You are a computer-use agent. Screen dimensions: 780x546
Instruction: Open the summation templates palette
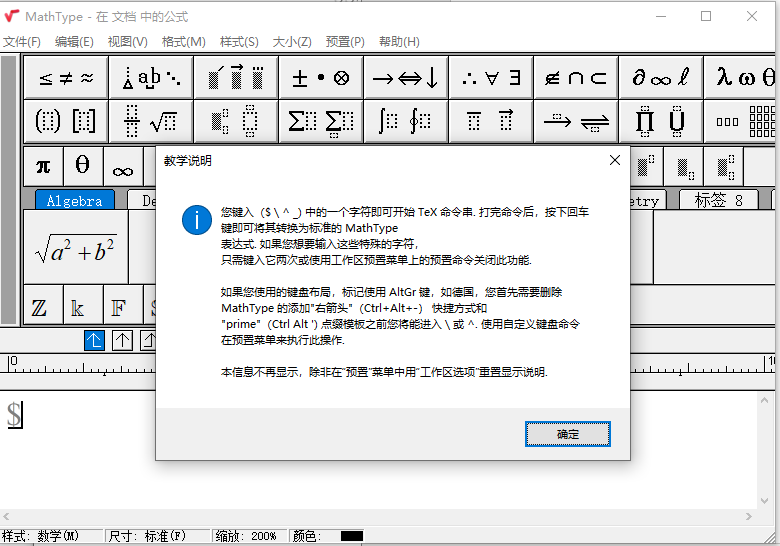coord(321,121)
